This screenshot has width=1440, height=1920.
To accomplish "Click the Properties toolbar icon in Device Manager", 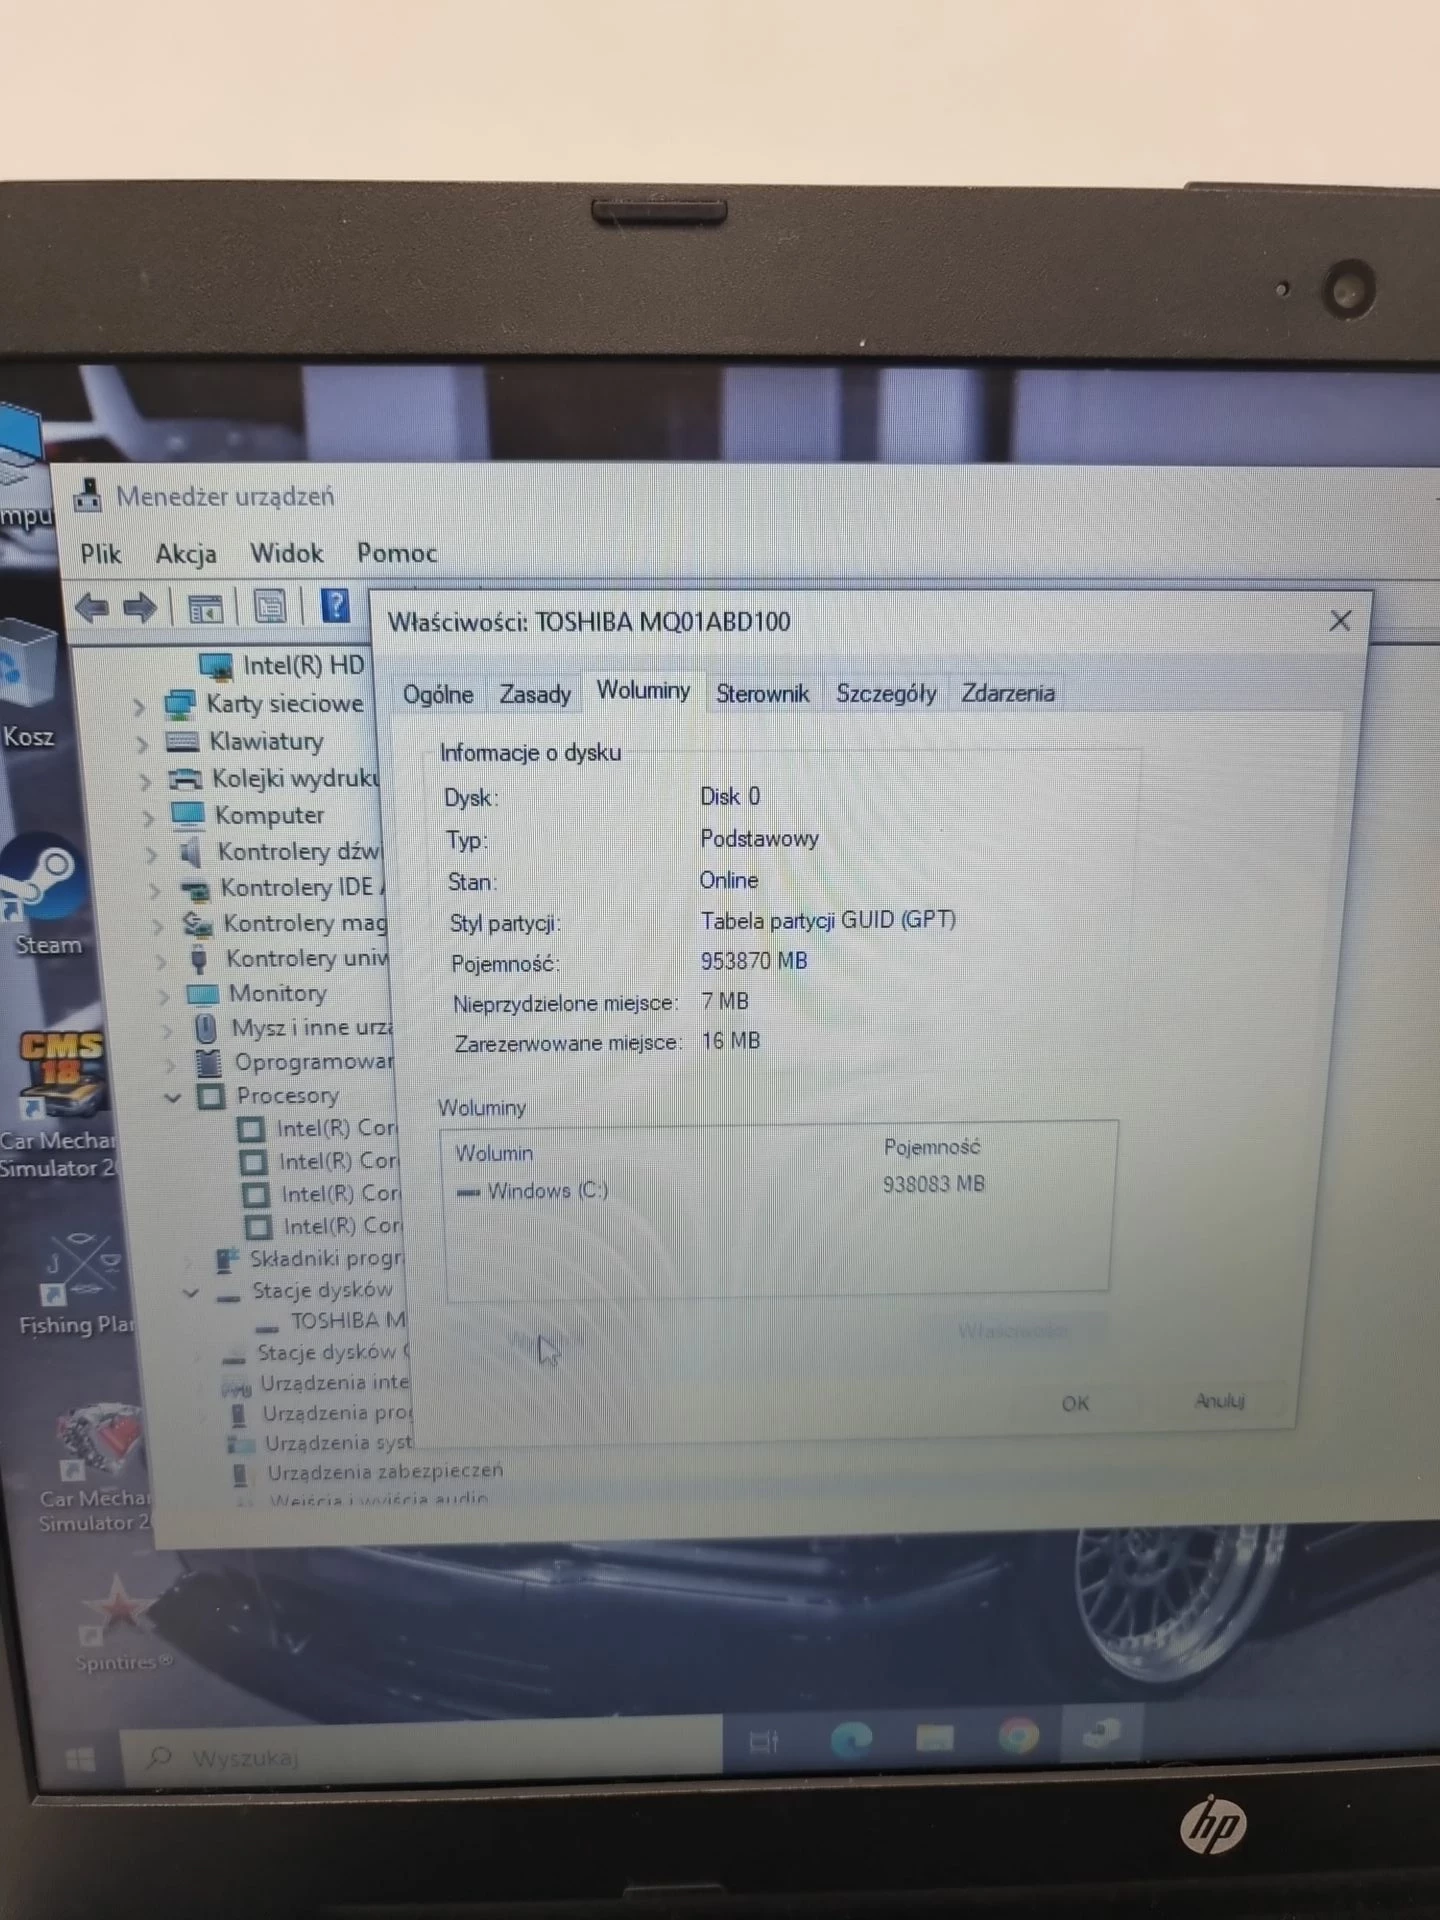I will tap(270, 606).
